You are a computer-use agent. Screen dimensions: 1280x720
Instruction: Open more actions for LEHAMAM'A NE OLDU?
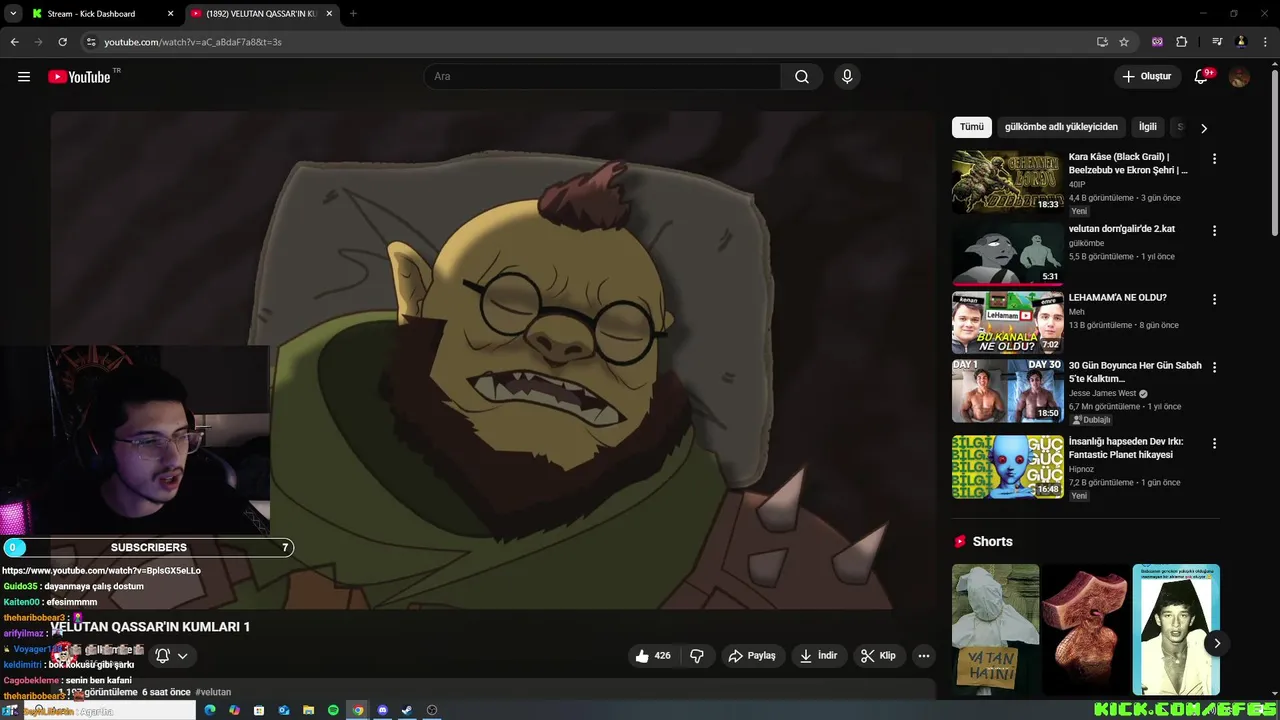[x=1214, y=299]
